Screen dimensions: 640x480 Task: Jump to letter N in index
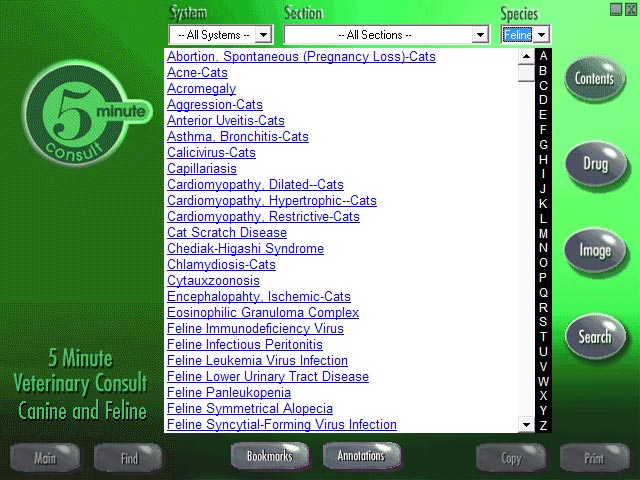click(543, 248)
